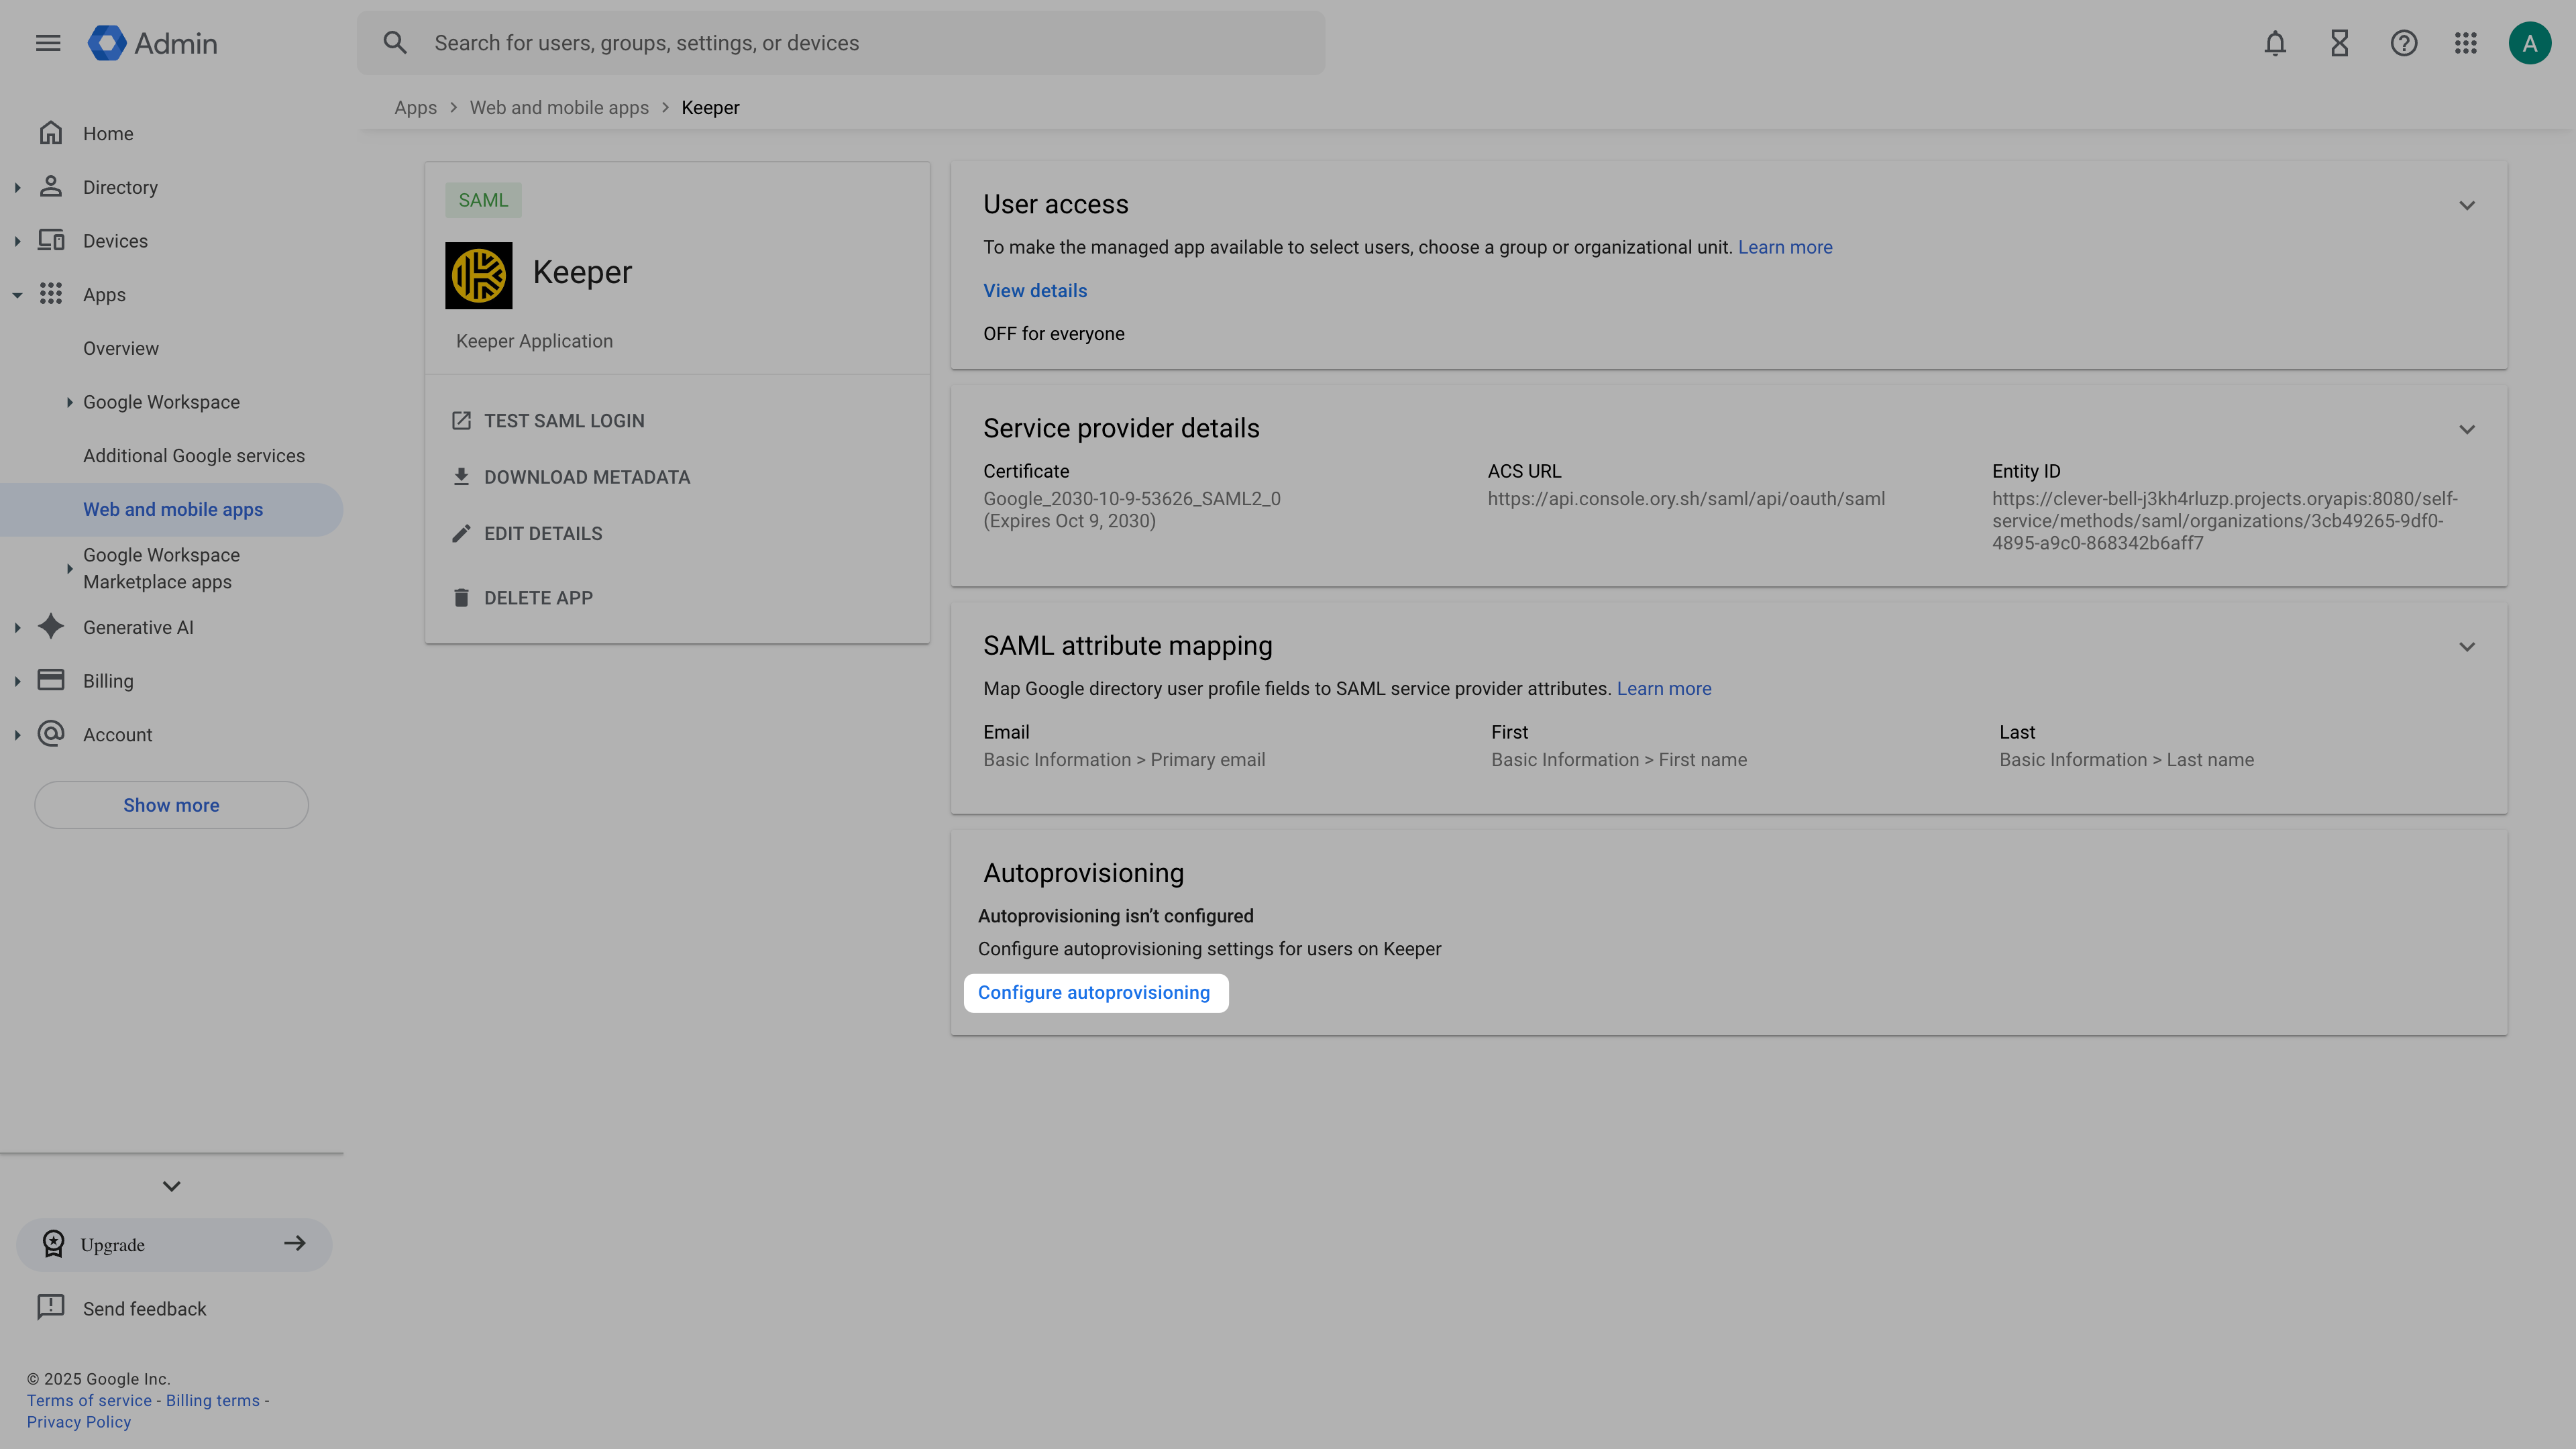
Task: Collapse the SAML attribute mapping panel
Action: [x=2467, y=646]
